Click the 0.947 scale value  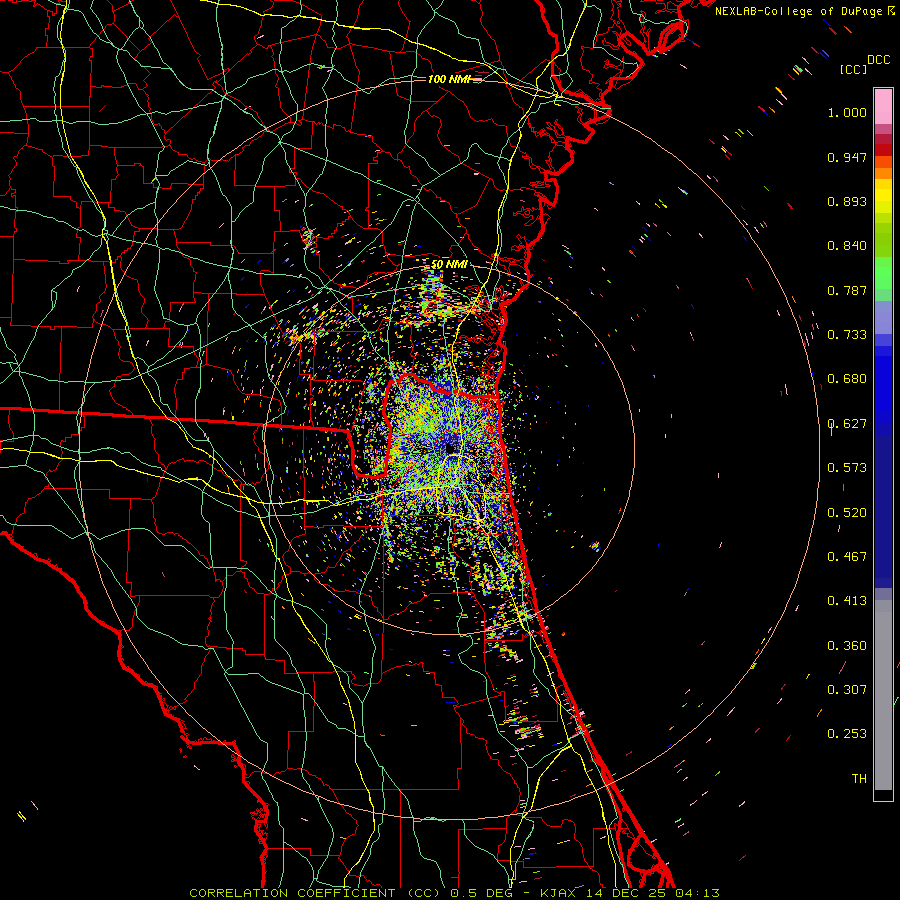(x=847, y=157)
